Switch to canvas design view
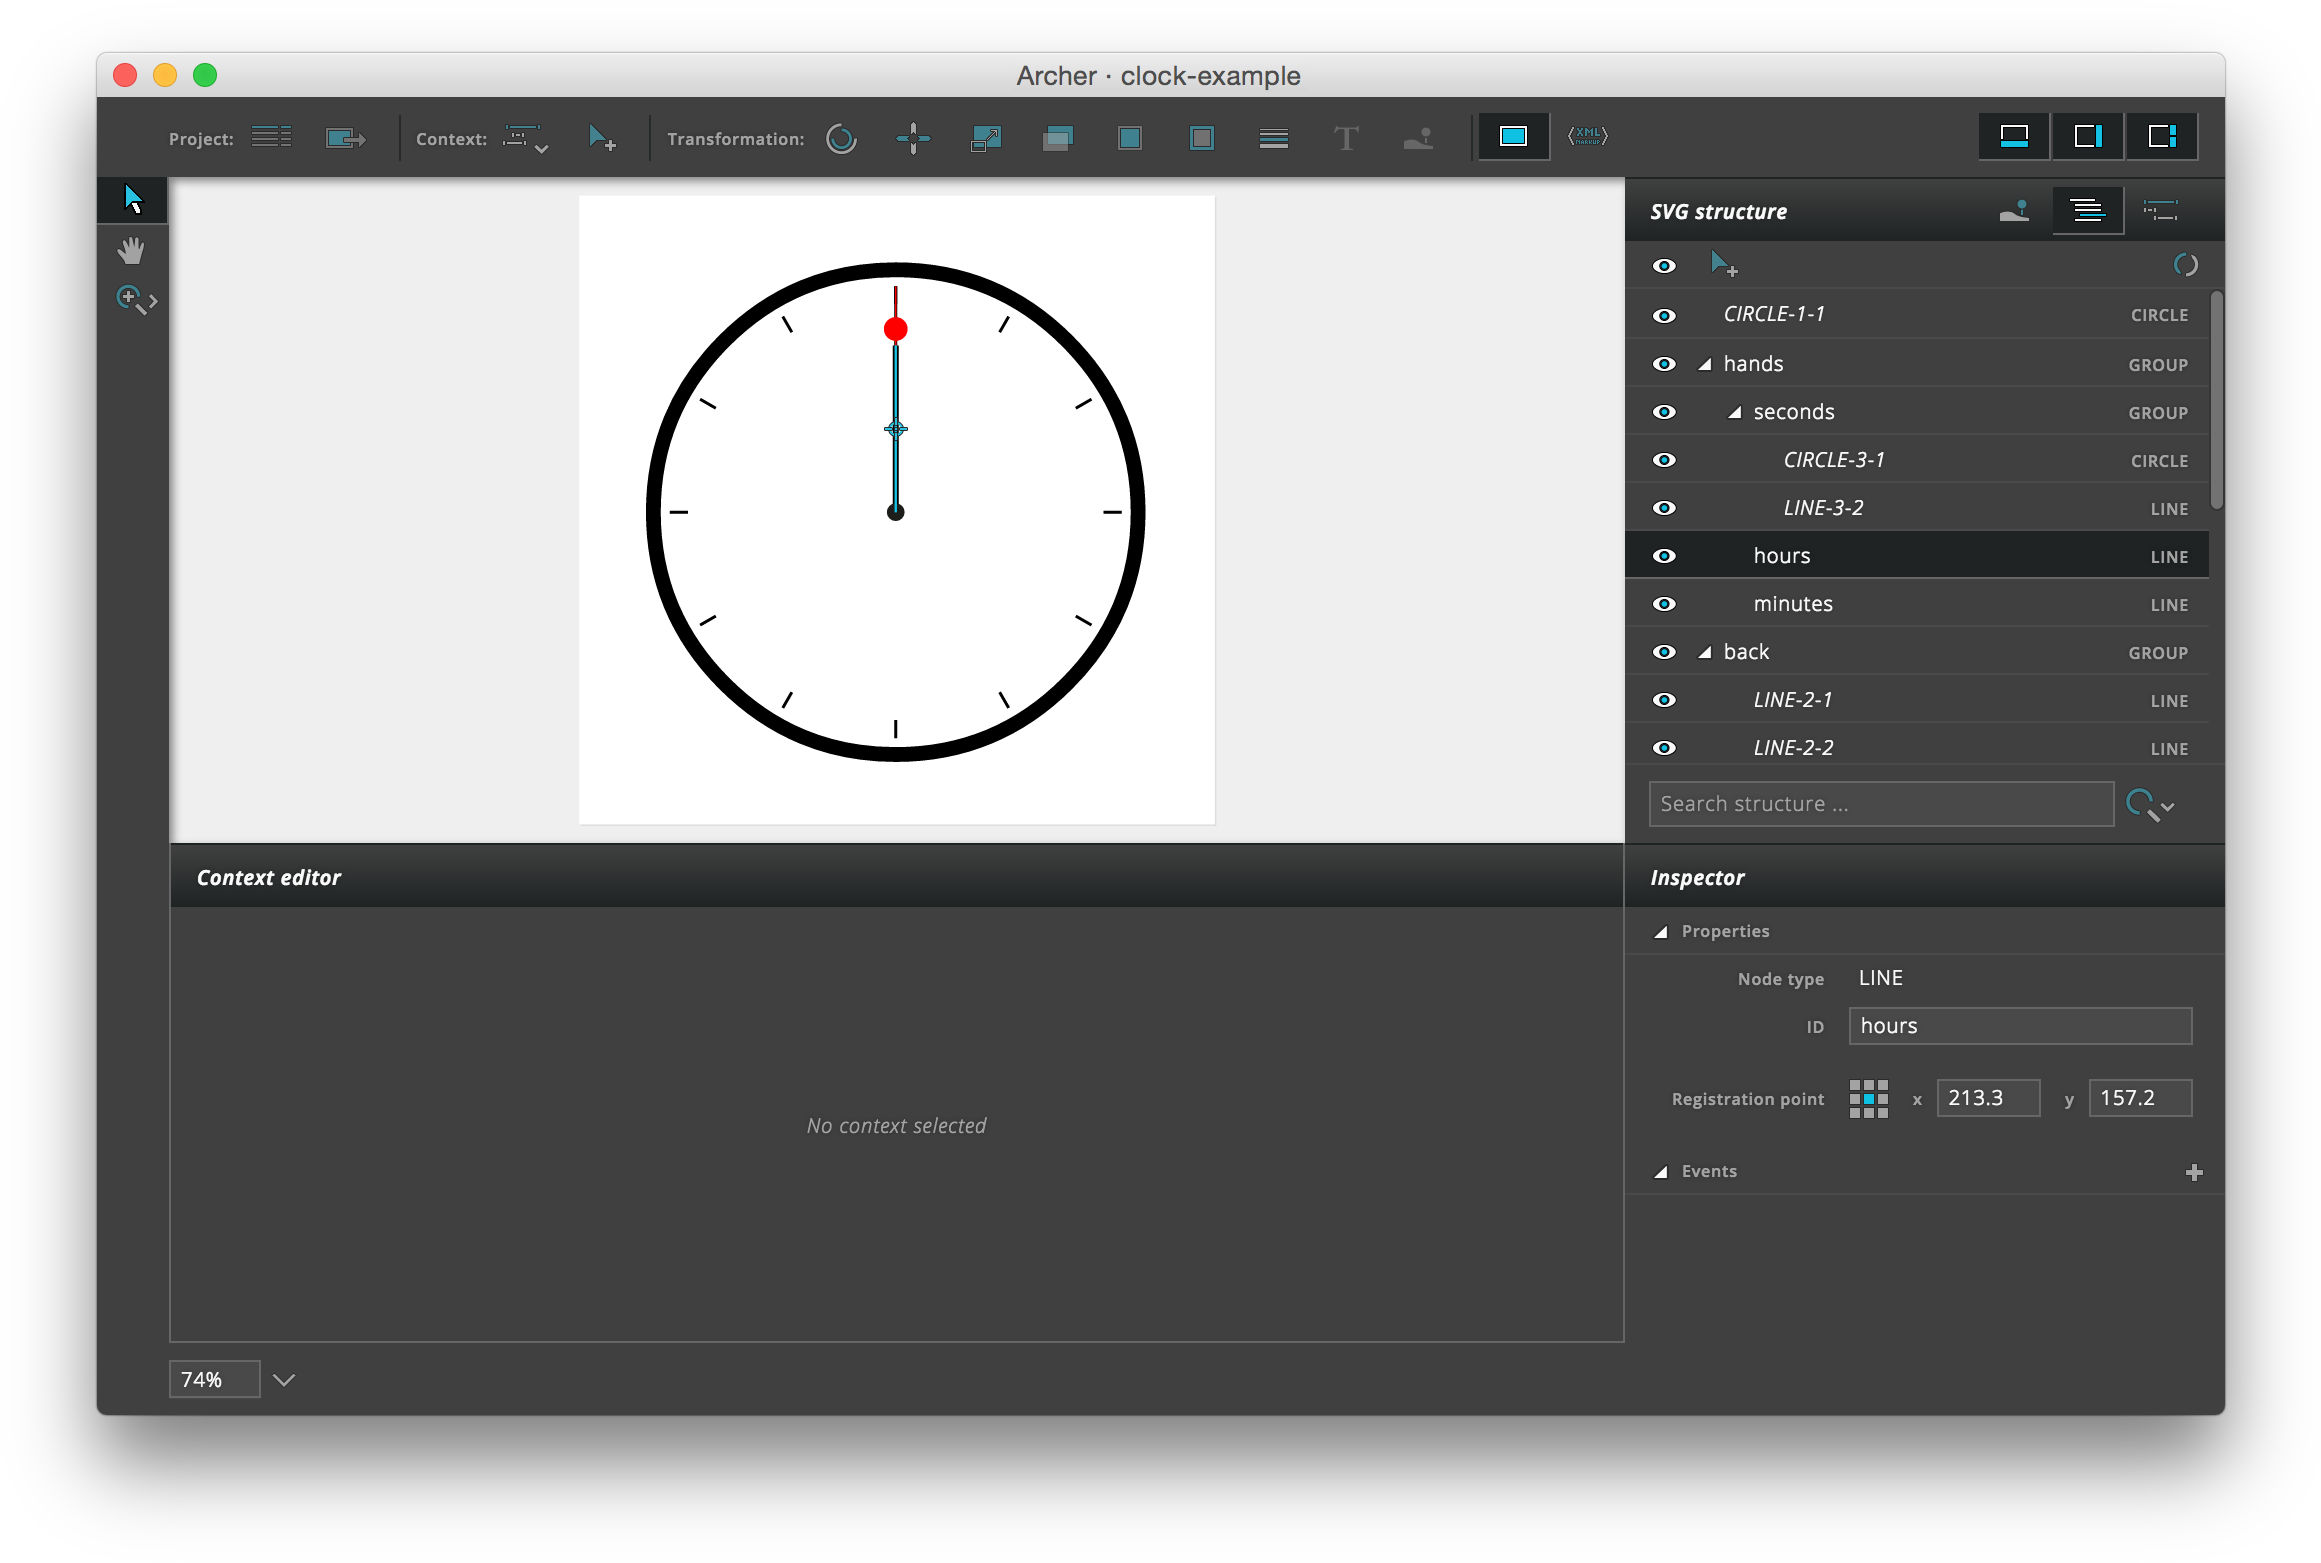This screenshot has height=1563, width=2321. pyautogui.click(x=1513, y=136)
